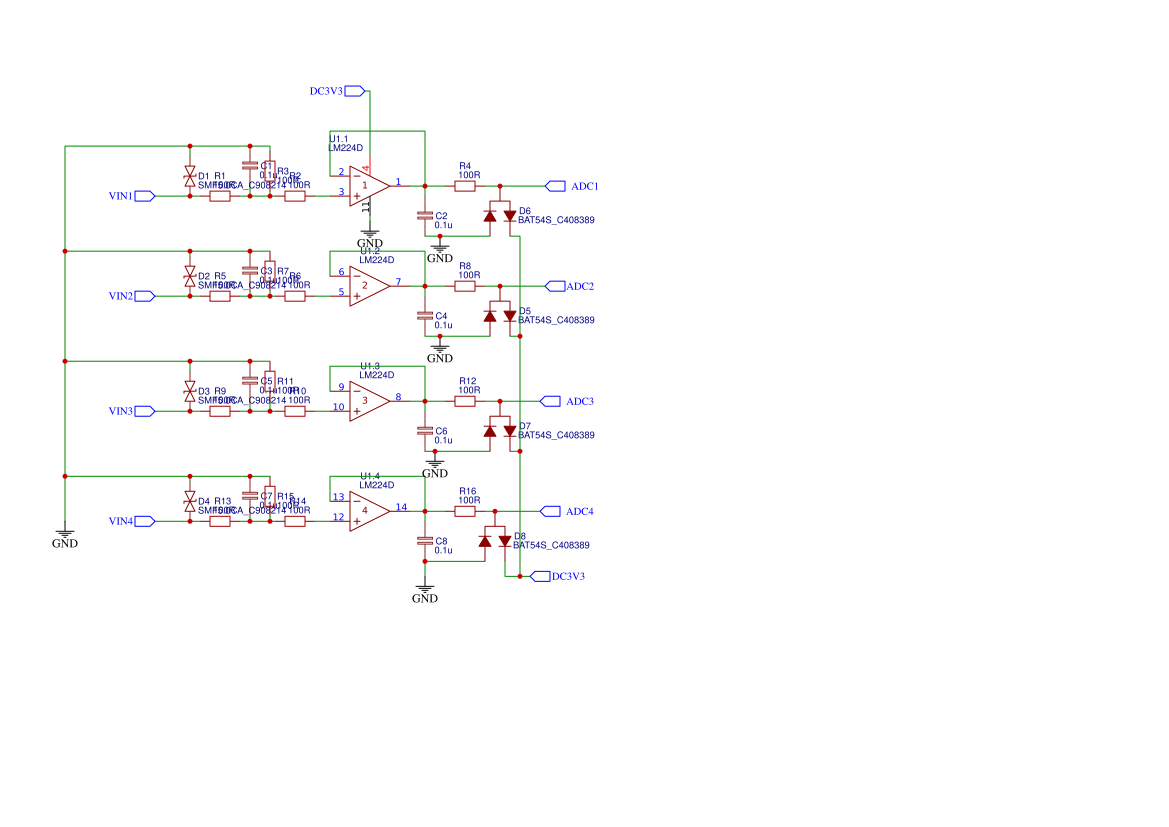Select resistor symbol feeding U1.1 pin 3
Viewport: 1169px width, 827px height.
pyautogui.click(x=295, y=196)
